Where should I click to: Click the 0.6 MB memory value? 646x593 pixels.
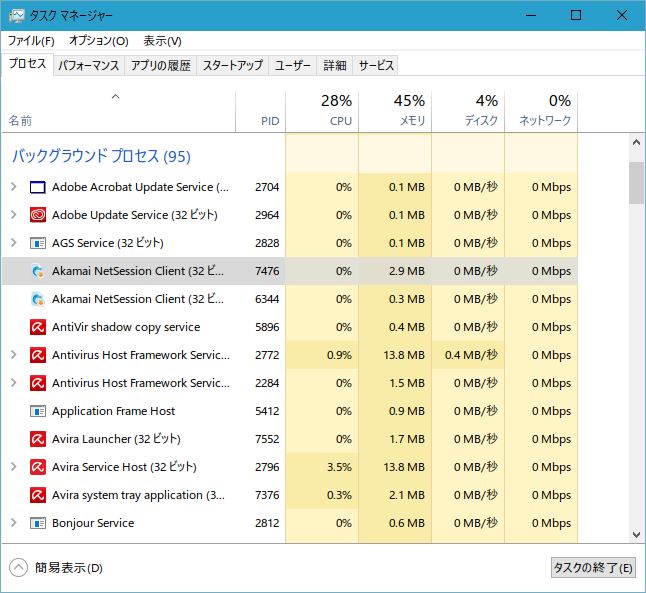click(407, 523)
